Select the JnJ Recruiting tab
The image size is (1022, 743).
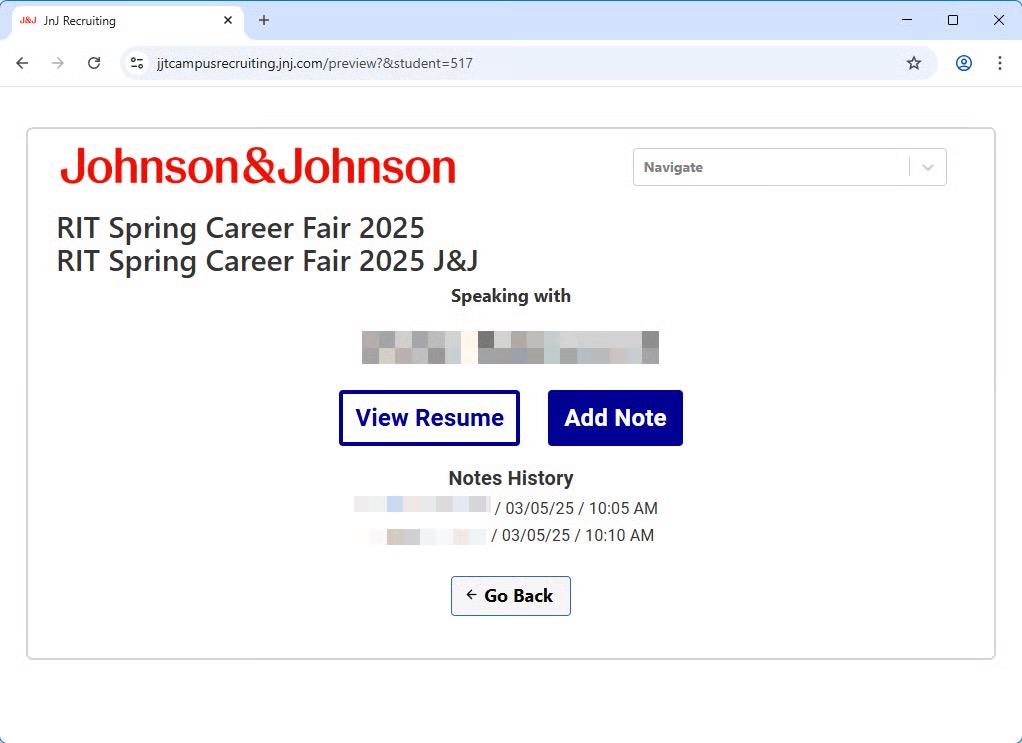(x=128, y=21)
